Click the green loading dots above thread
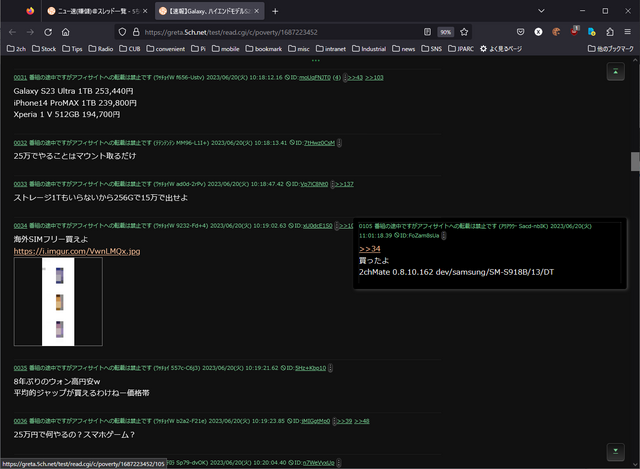640x469 pixels. (x=316, y=60)
